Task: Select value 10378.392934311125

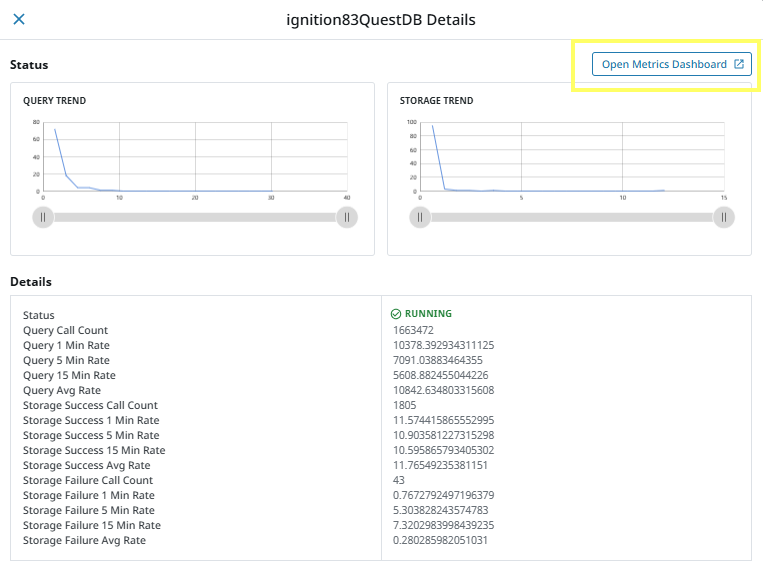Action: click(x=443, y=346)
